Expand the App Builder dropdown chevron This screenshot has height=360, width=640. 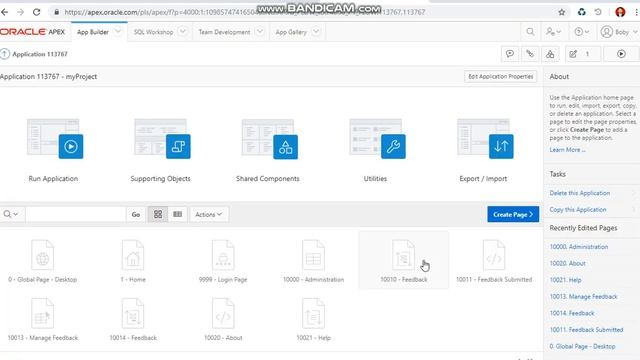click(x=118, y=31)
